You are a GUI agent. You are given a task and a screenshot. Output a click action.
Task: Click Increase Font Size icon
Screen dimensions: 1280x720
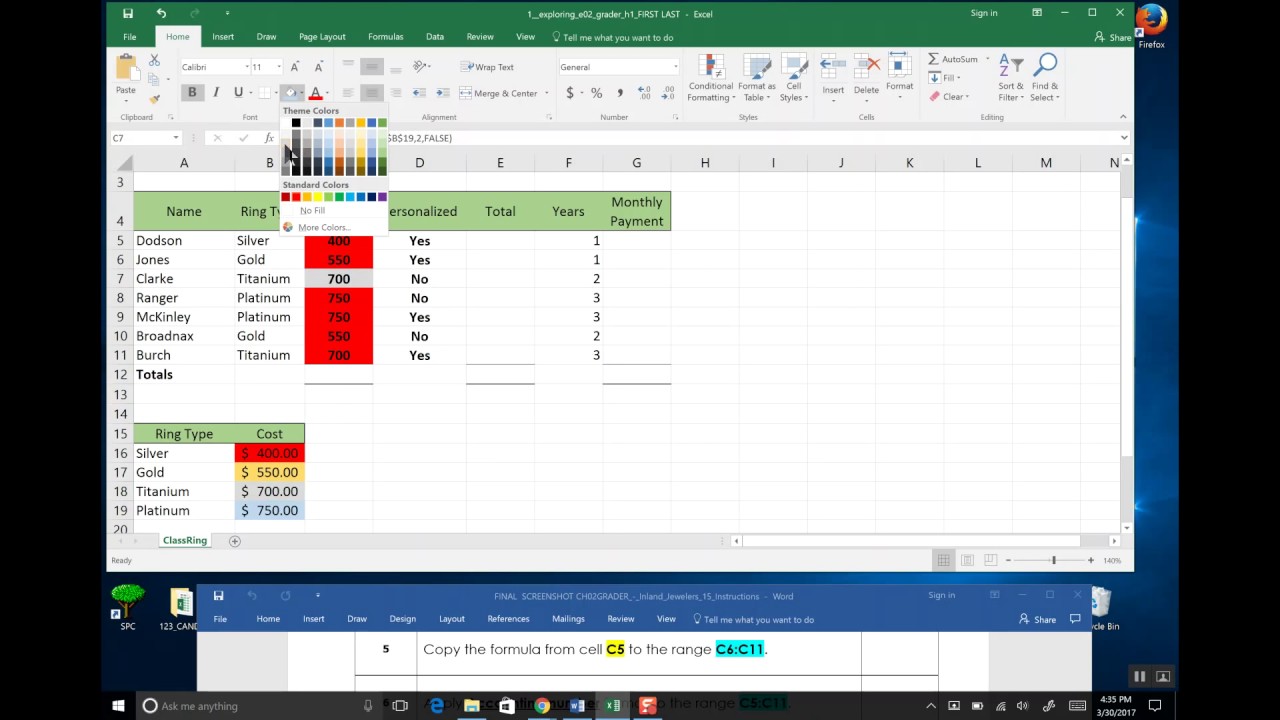point(295,67)
